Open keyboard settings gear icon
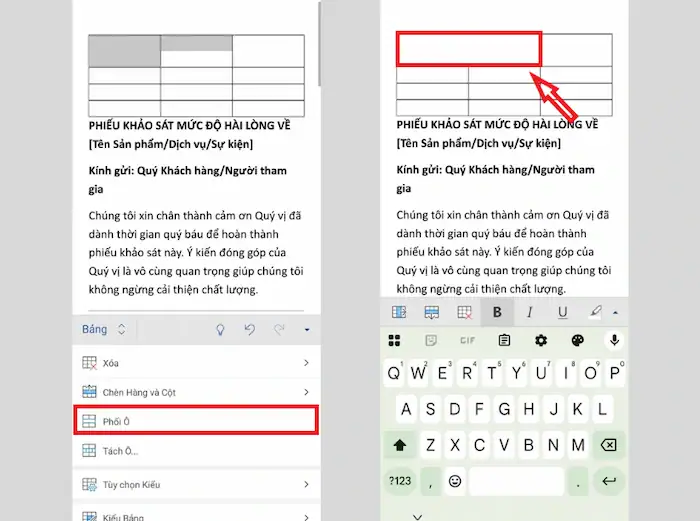Viewport: 700px width, 521px height. (541, 341)
